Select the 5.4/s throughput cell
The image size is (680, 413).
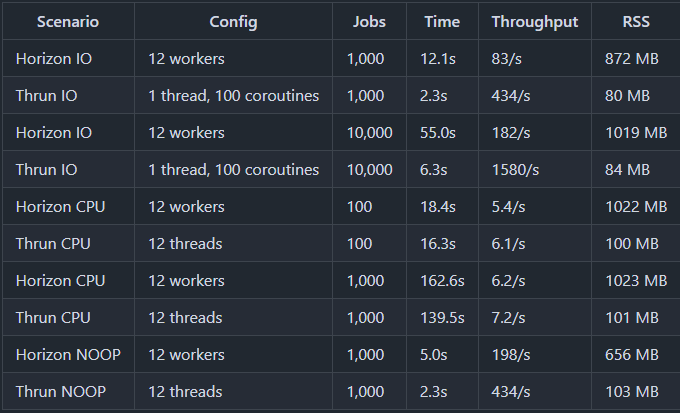point(508,206)
